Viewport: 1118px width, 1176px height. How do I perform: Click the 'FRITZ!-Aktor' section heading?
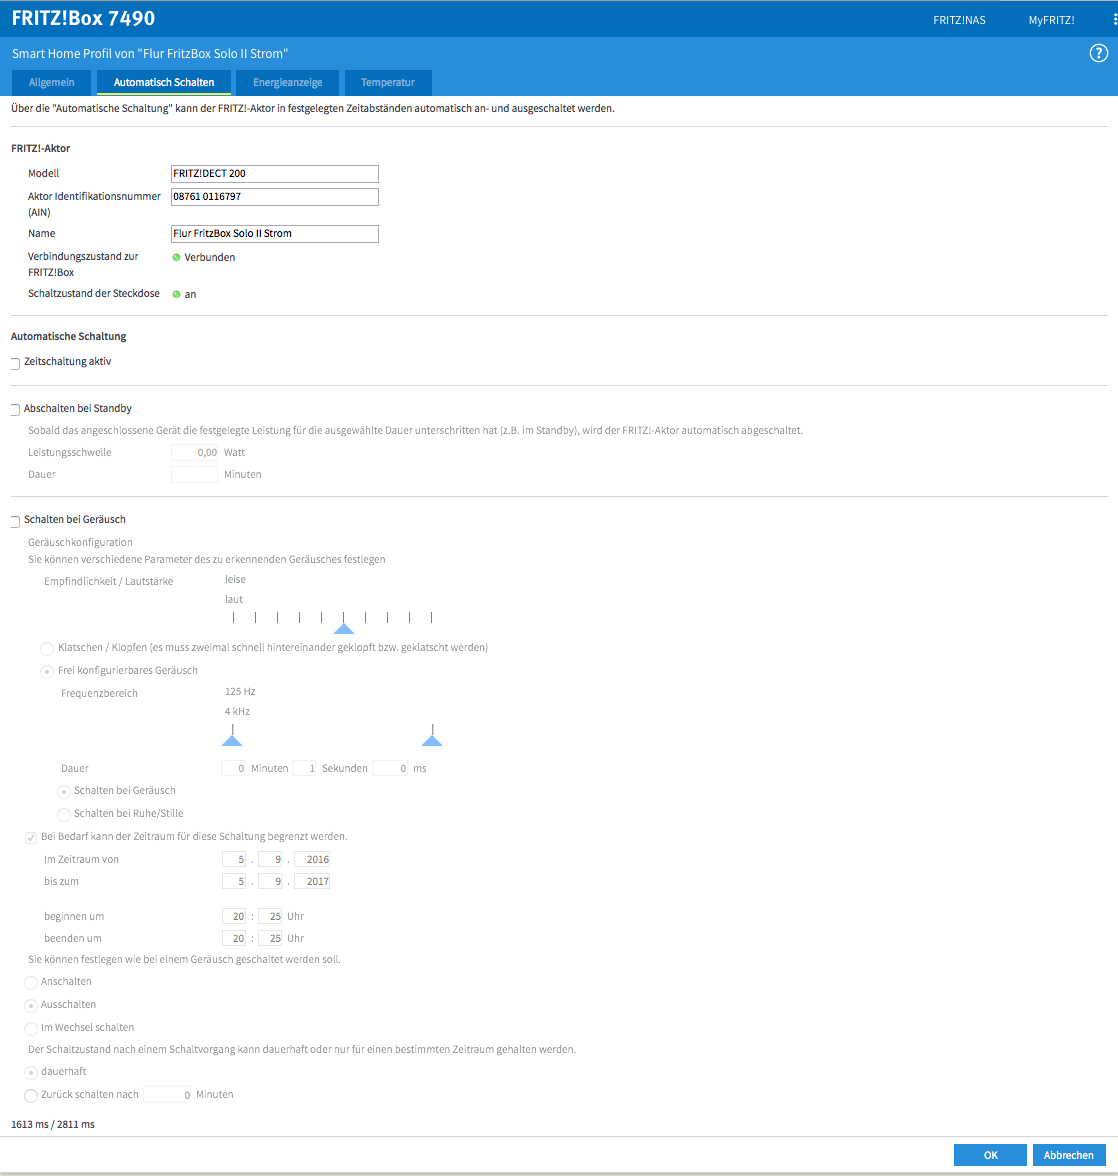click(40, 148)
